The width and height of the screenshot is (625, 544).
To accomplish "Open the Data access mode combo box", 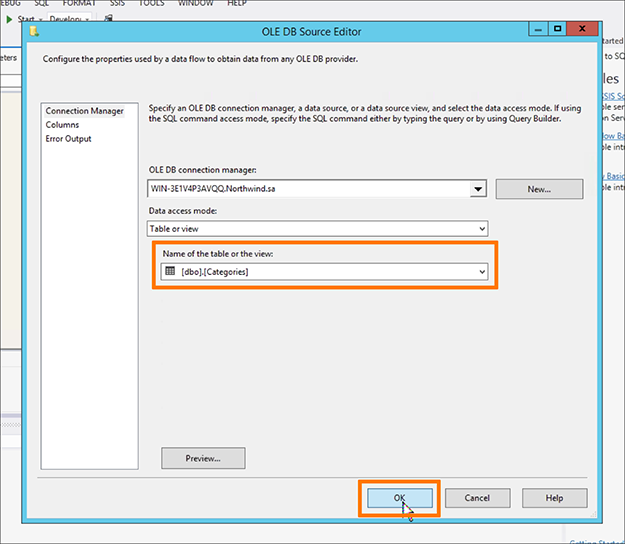I will pyautogui.click(x=317, y=229).
